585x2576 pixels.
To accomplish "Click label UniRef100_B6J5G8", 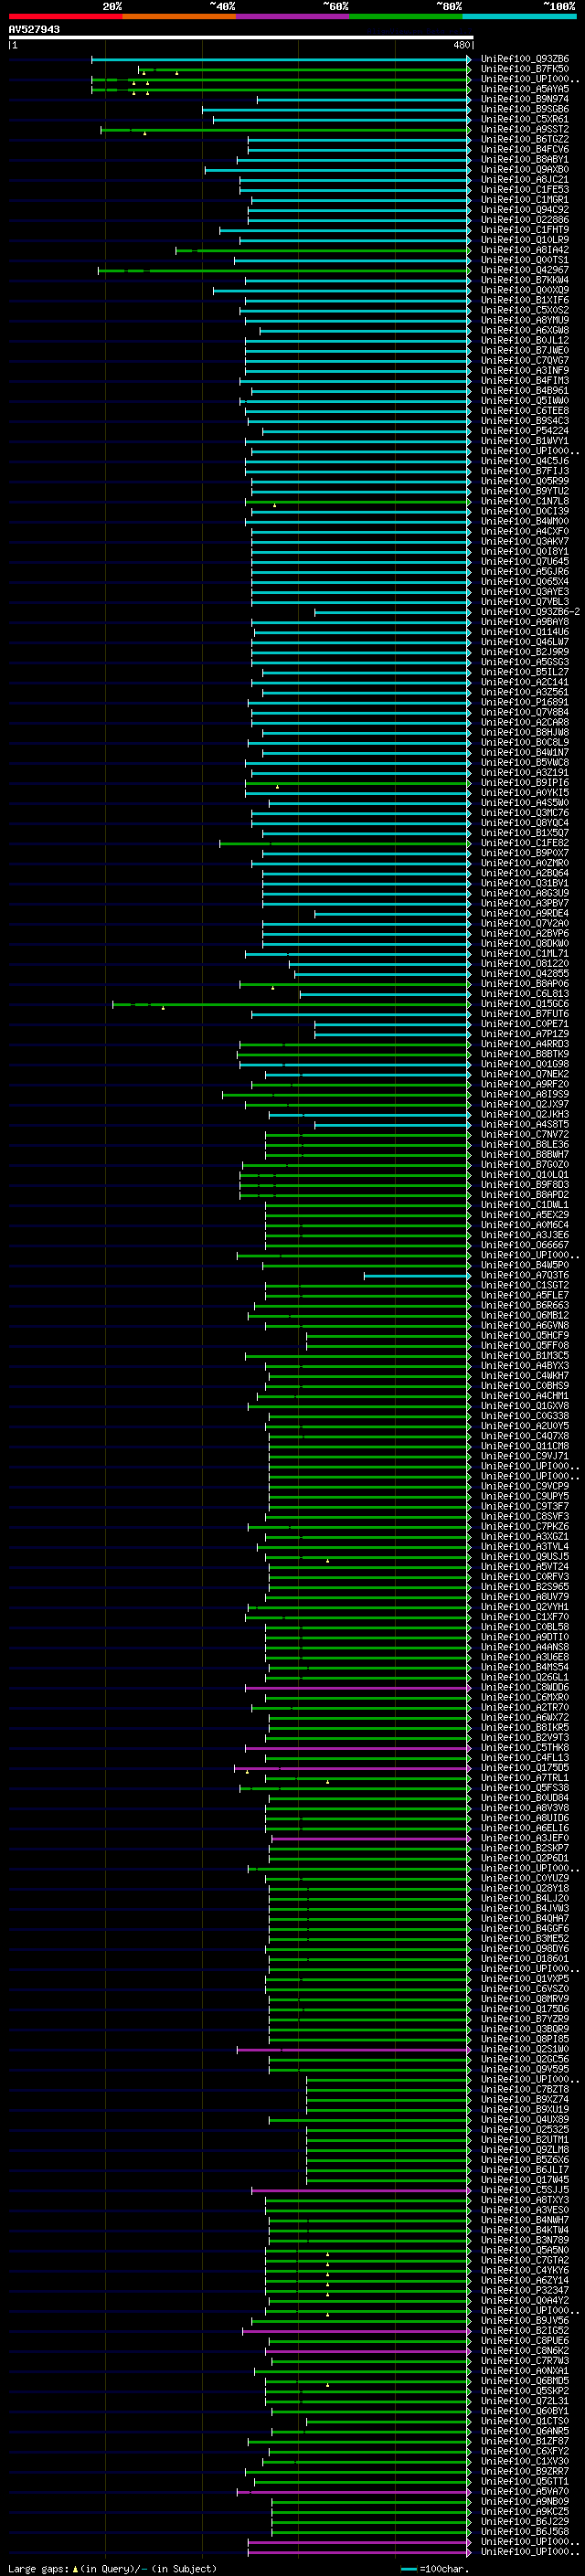I will 524,2532.
